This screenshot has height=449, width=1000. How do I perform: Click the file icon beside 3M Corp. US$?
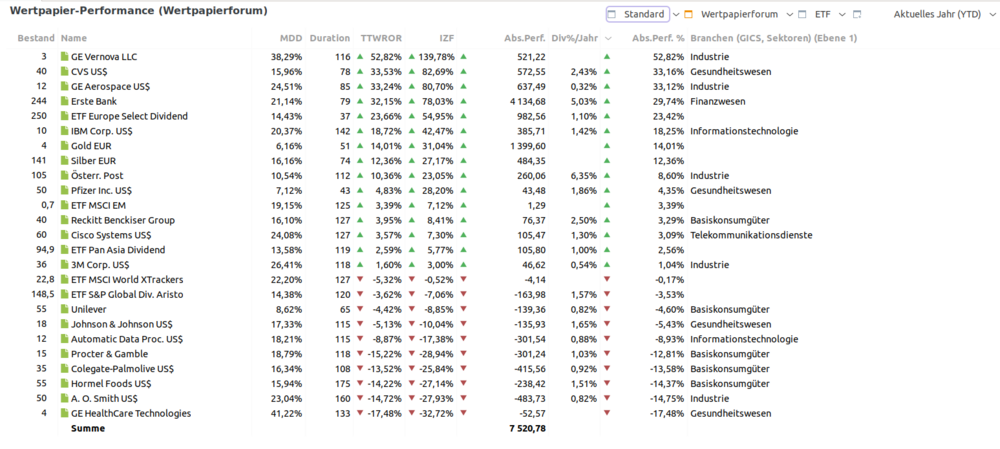tap(64, 265)
